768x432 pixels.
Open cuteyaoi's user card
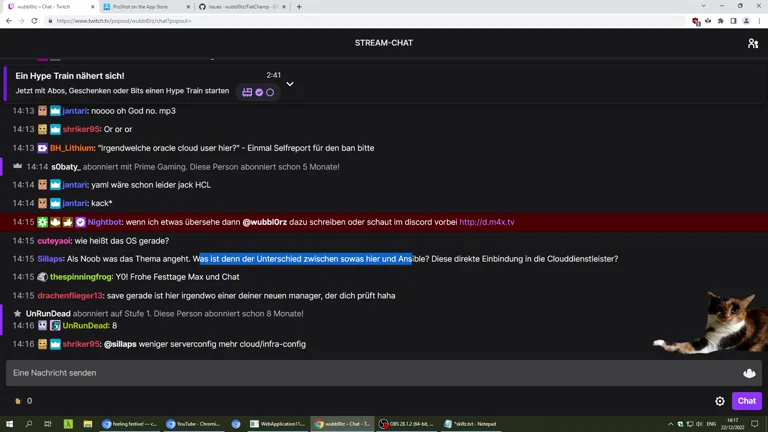[x=54, y=241]
